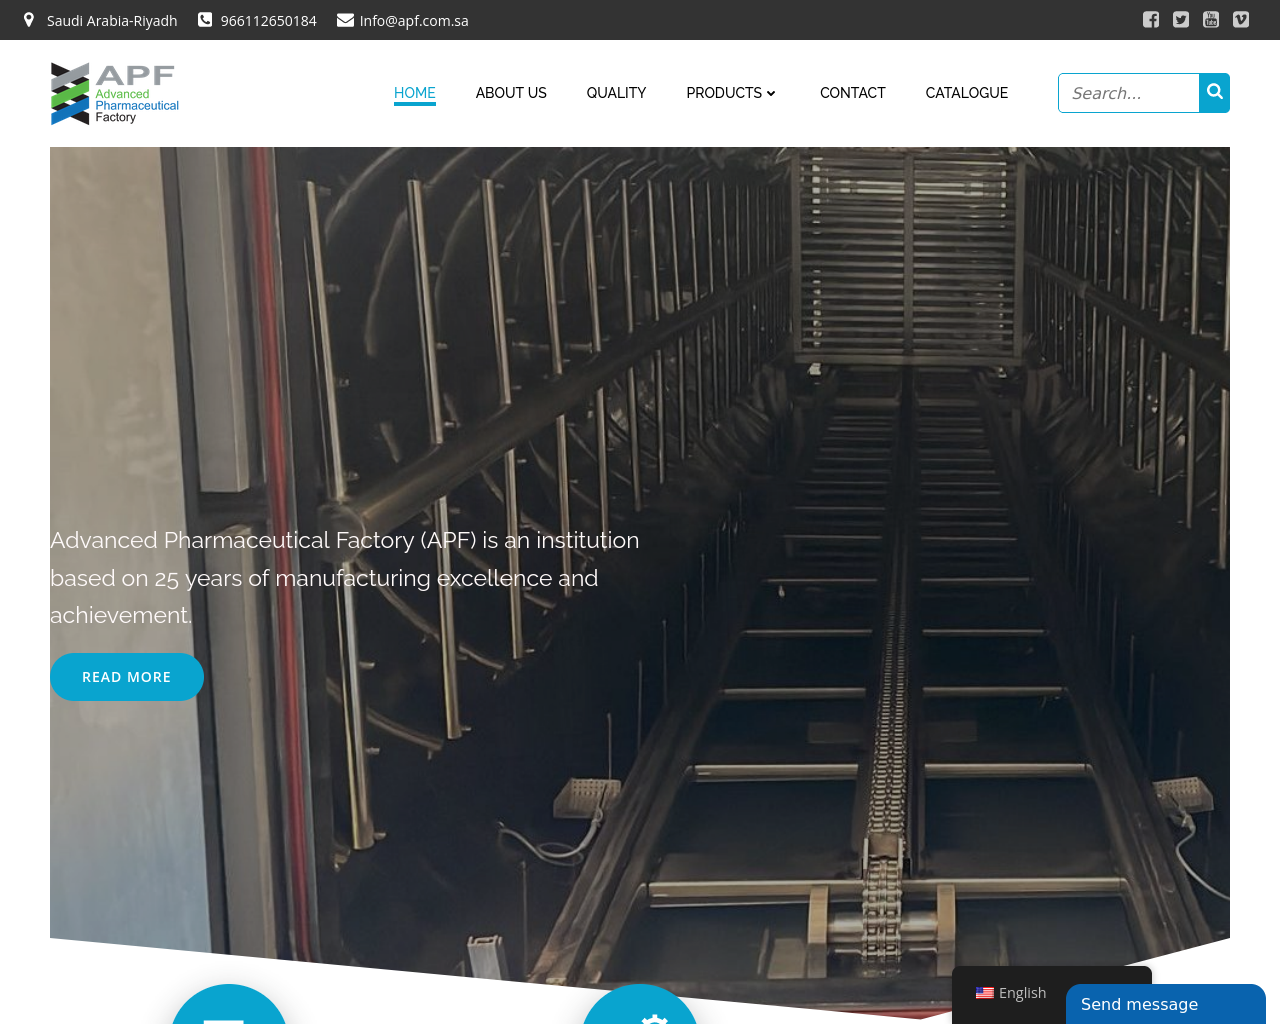Go to the Home menu item

point(415,93)
